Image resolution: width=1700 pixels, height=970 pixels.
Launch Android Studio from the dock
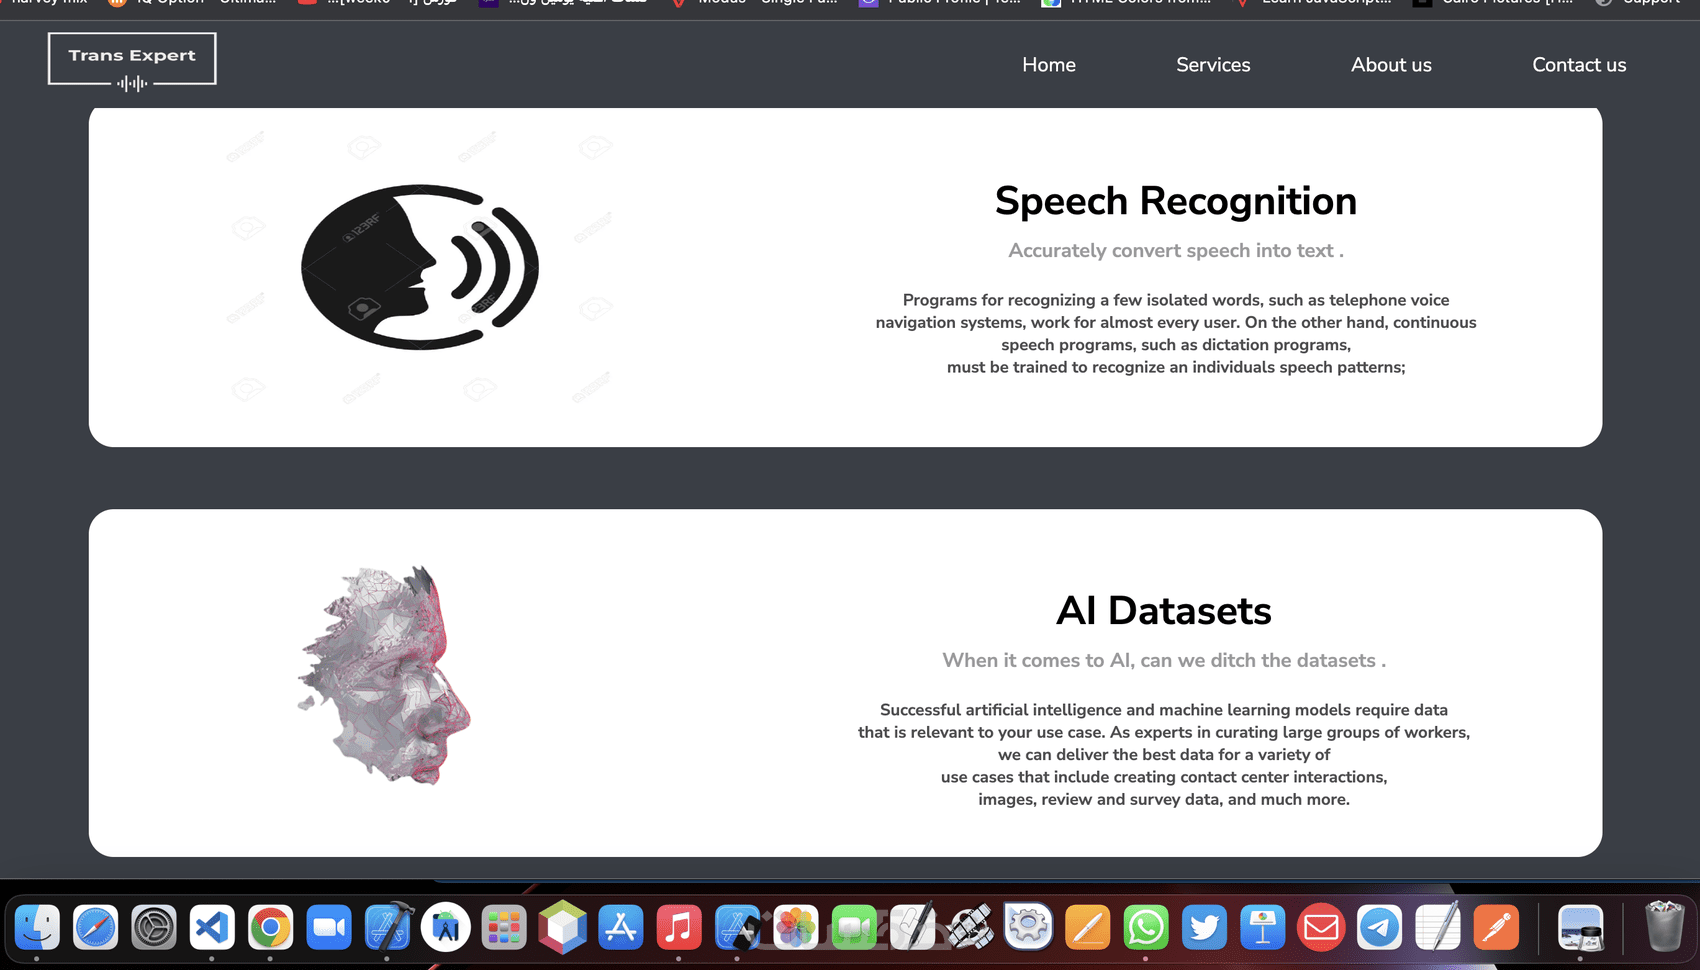point(446,927)
